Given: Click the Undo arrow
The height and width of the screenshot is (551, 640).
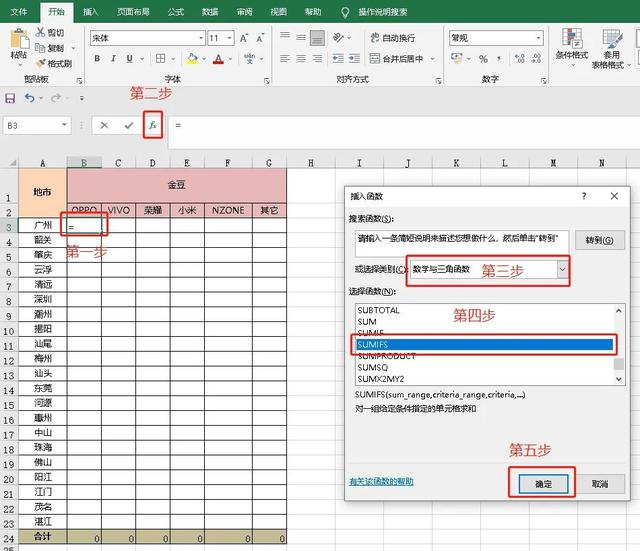Looking at the screenshot, I should point(29,98).
